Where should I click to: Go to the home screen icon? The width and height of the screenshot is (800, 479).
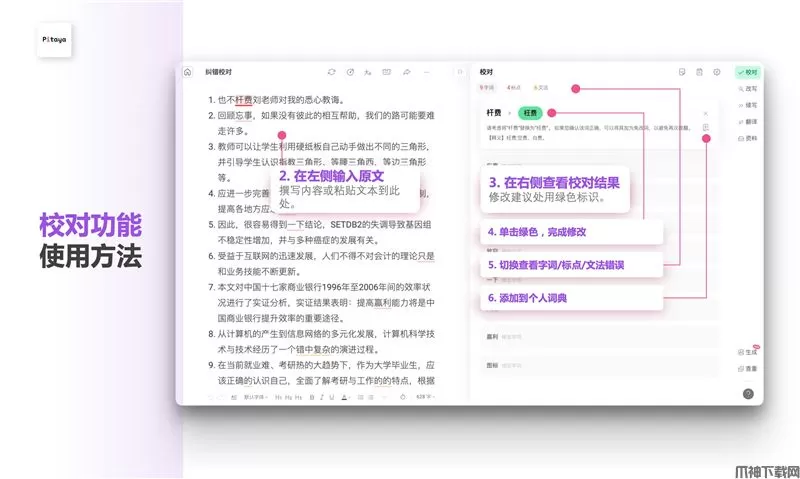187,72
